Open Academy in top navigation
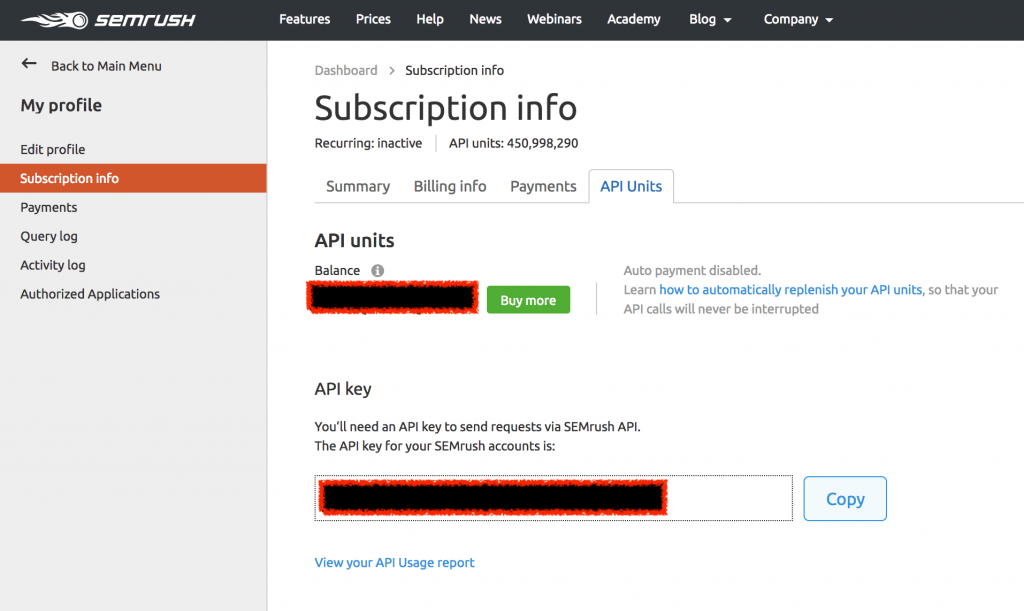Screen dimensions: 1024x611 (x=633, y=20)
